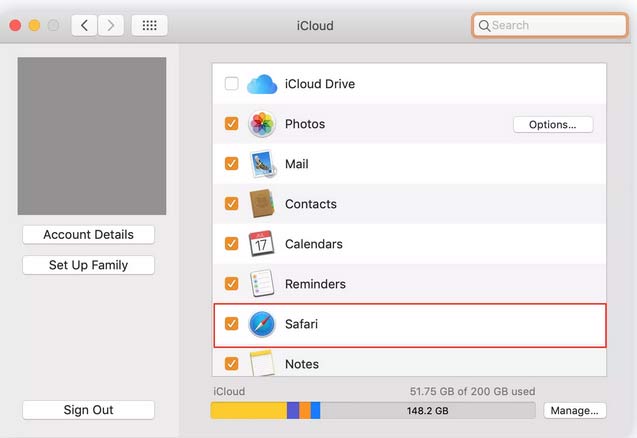The height and width of the screenshot is (438, 637).
Task: Click the iCloud Drive cloud icon
Action: (262, 84)
